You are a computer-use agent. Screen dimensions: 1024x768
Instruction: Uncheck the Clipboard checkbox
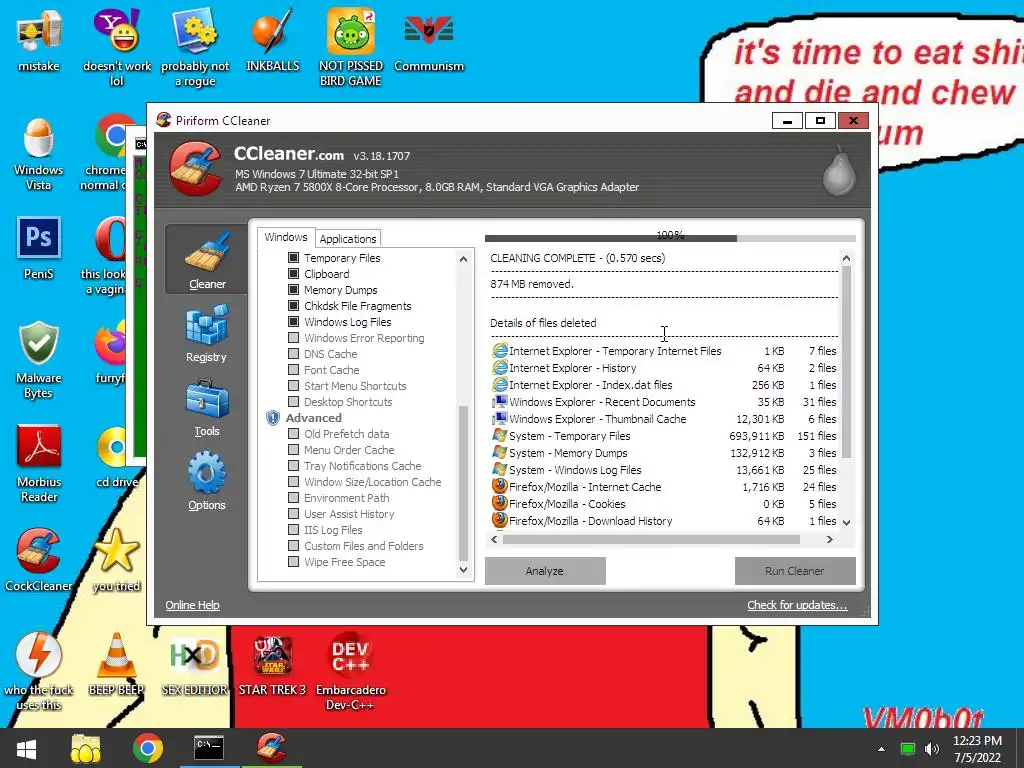pyautogui.click(x=293, y=274)
